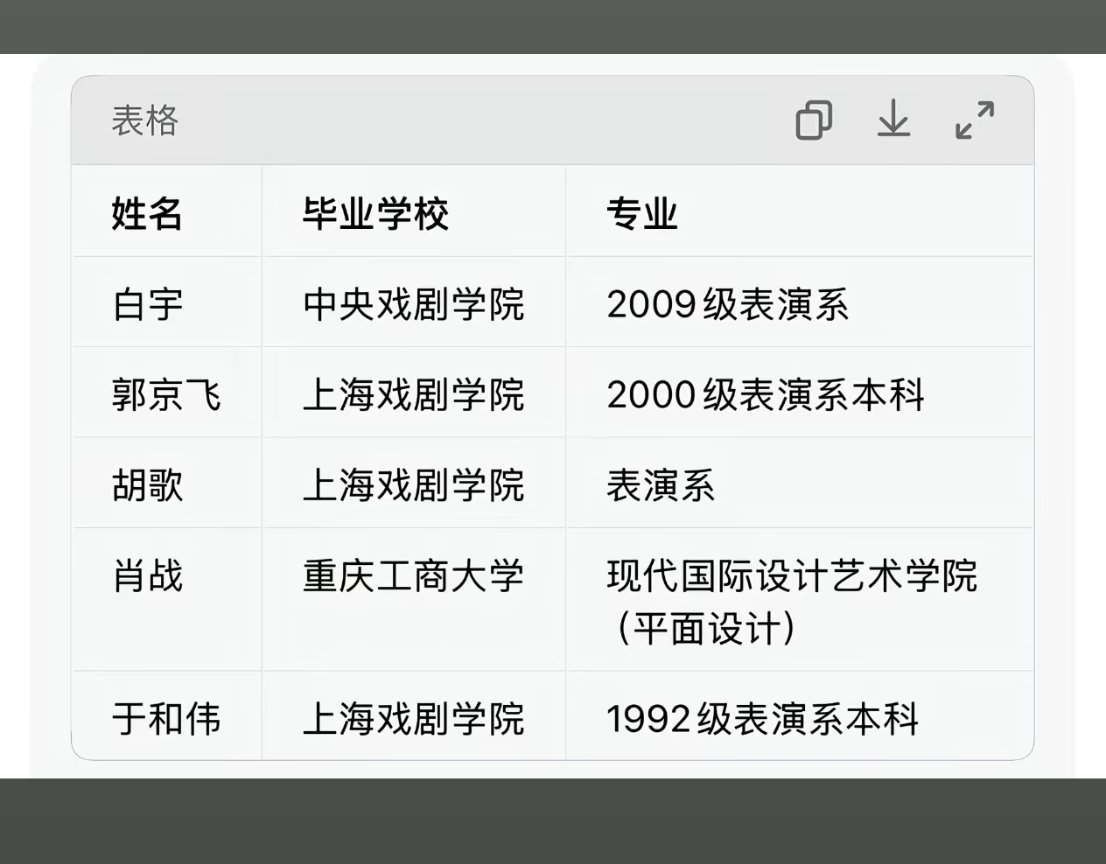
Task: Click 上海戏剧学院 in 郭京飞's row
Action: (413, 394)
